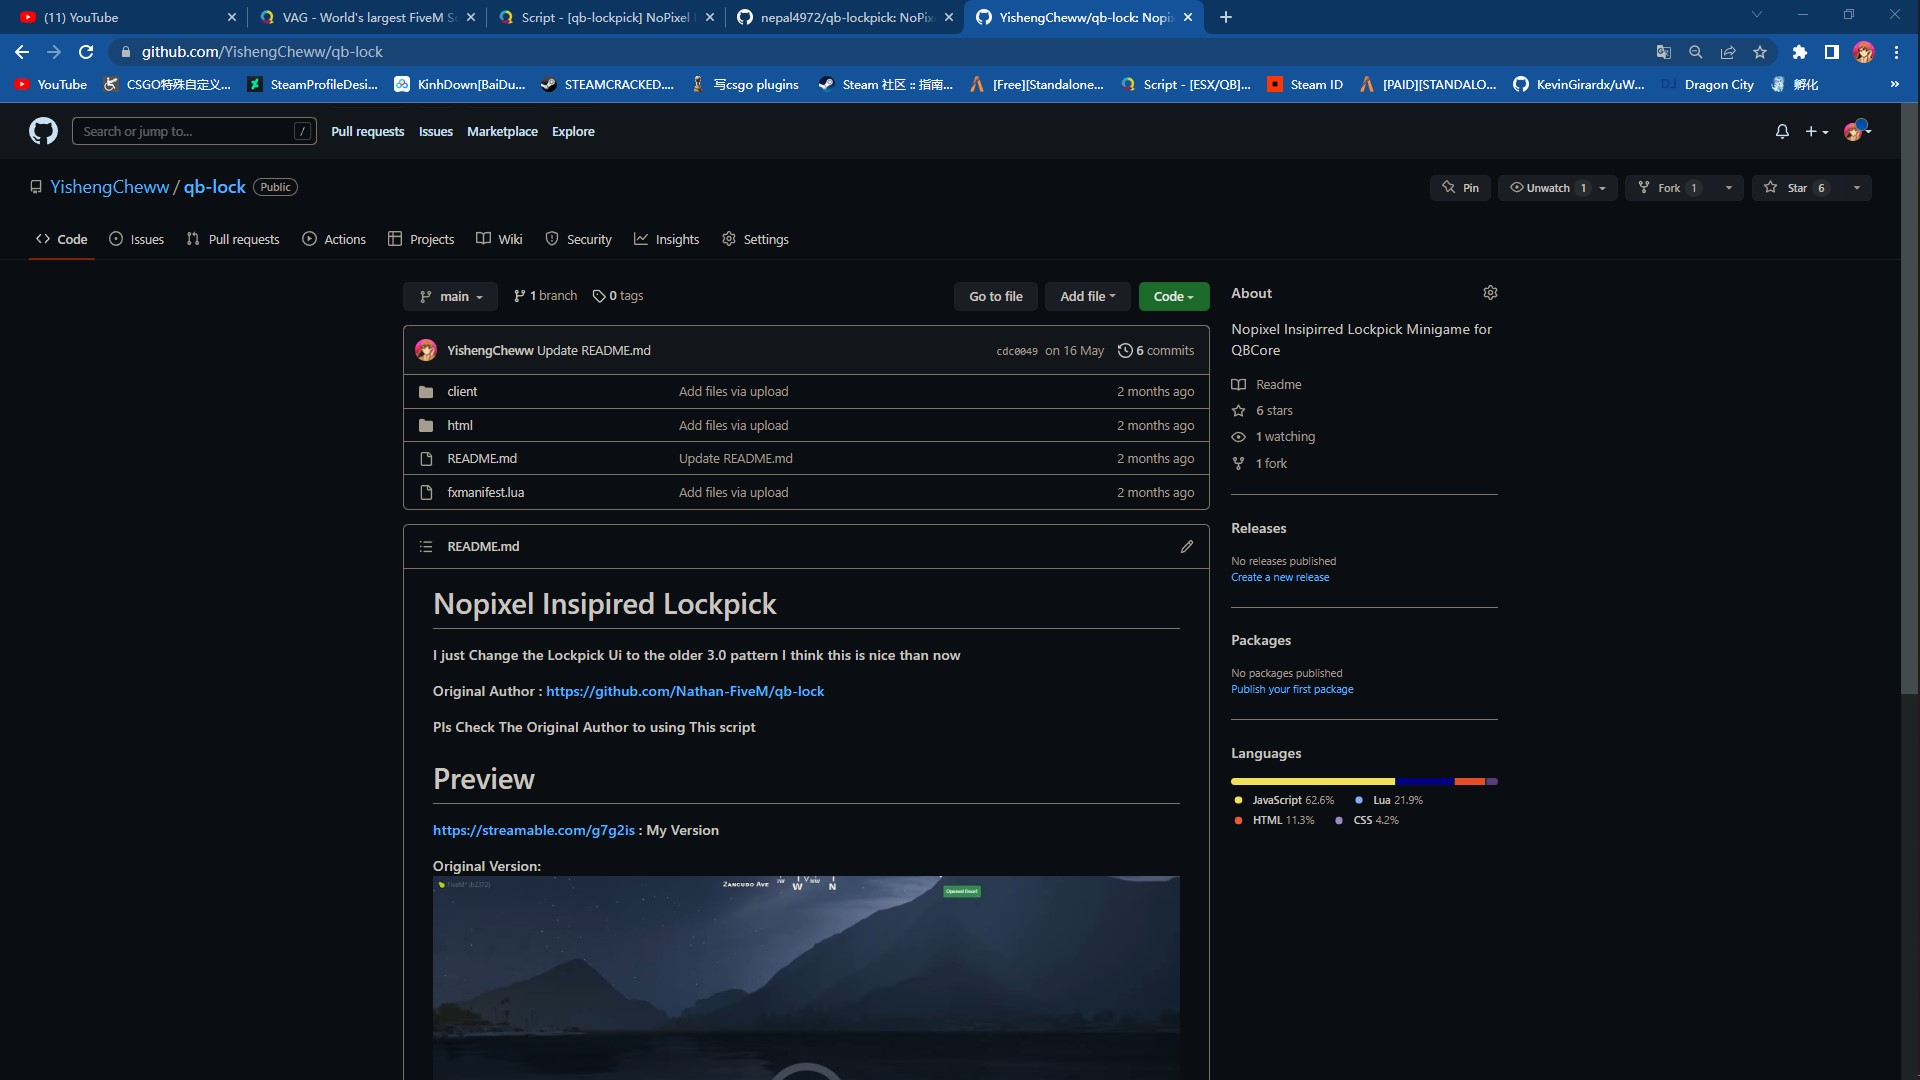1920x1080 pixels.
Task: Open the user avatar menu
Action: tap(1857, 131)
